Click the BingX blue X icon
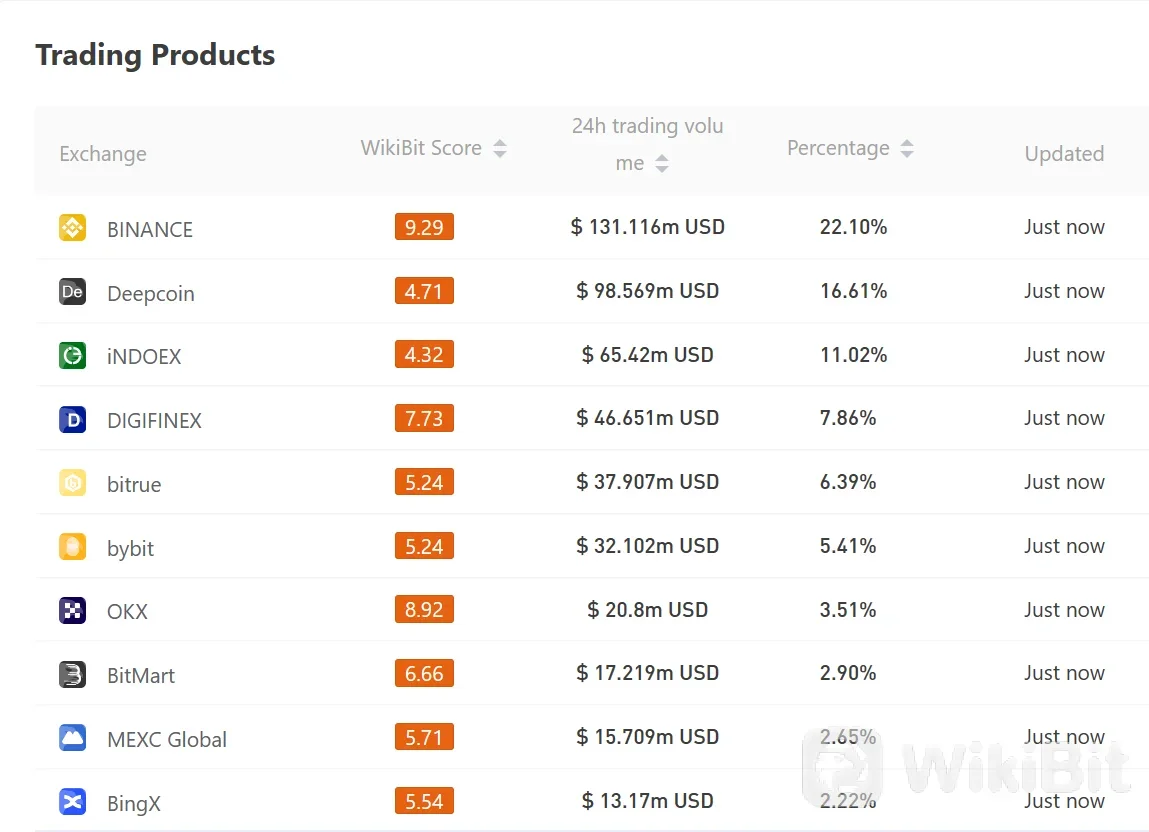 (73, 802)
